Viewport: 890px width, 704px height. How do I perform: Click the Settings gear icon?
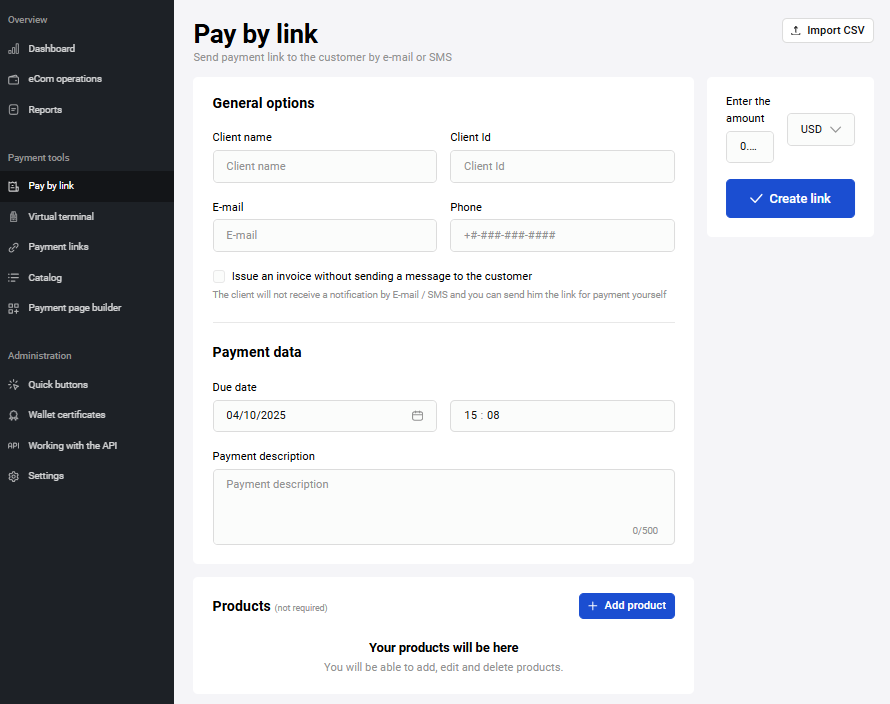13,477
